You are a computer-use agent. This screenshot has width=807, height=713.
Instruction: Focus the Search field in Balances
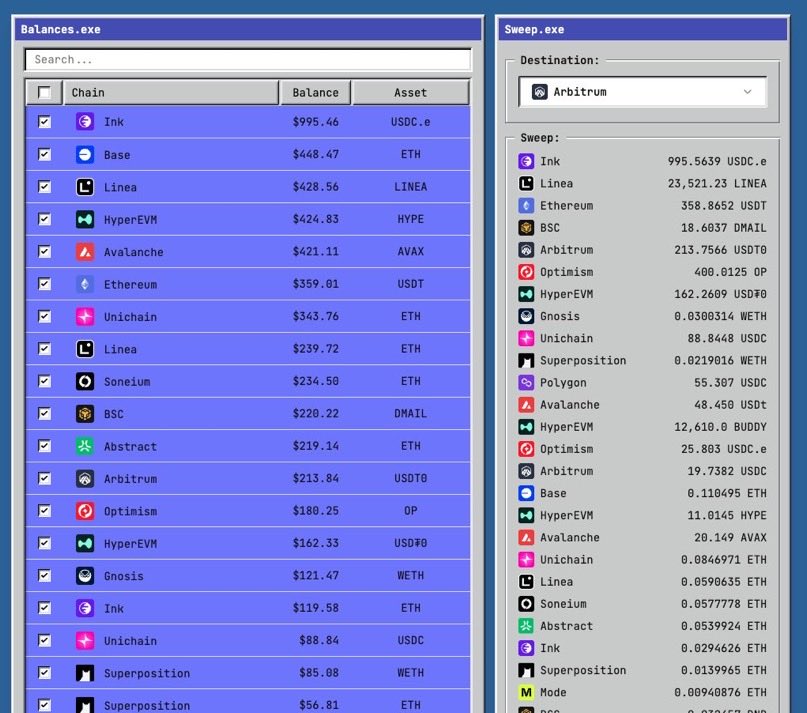tap(248, 60)
